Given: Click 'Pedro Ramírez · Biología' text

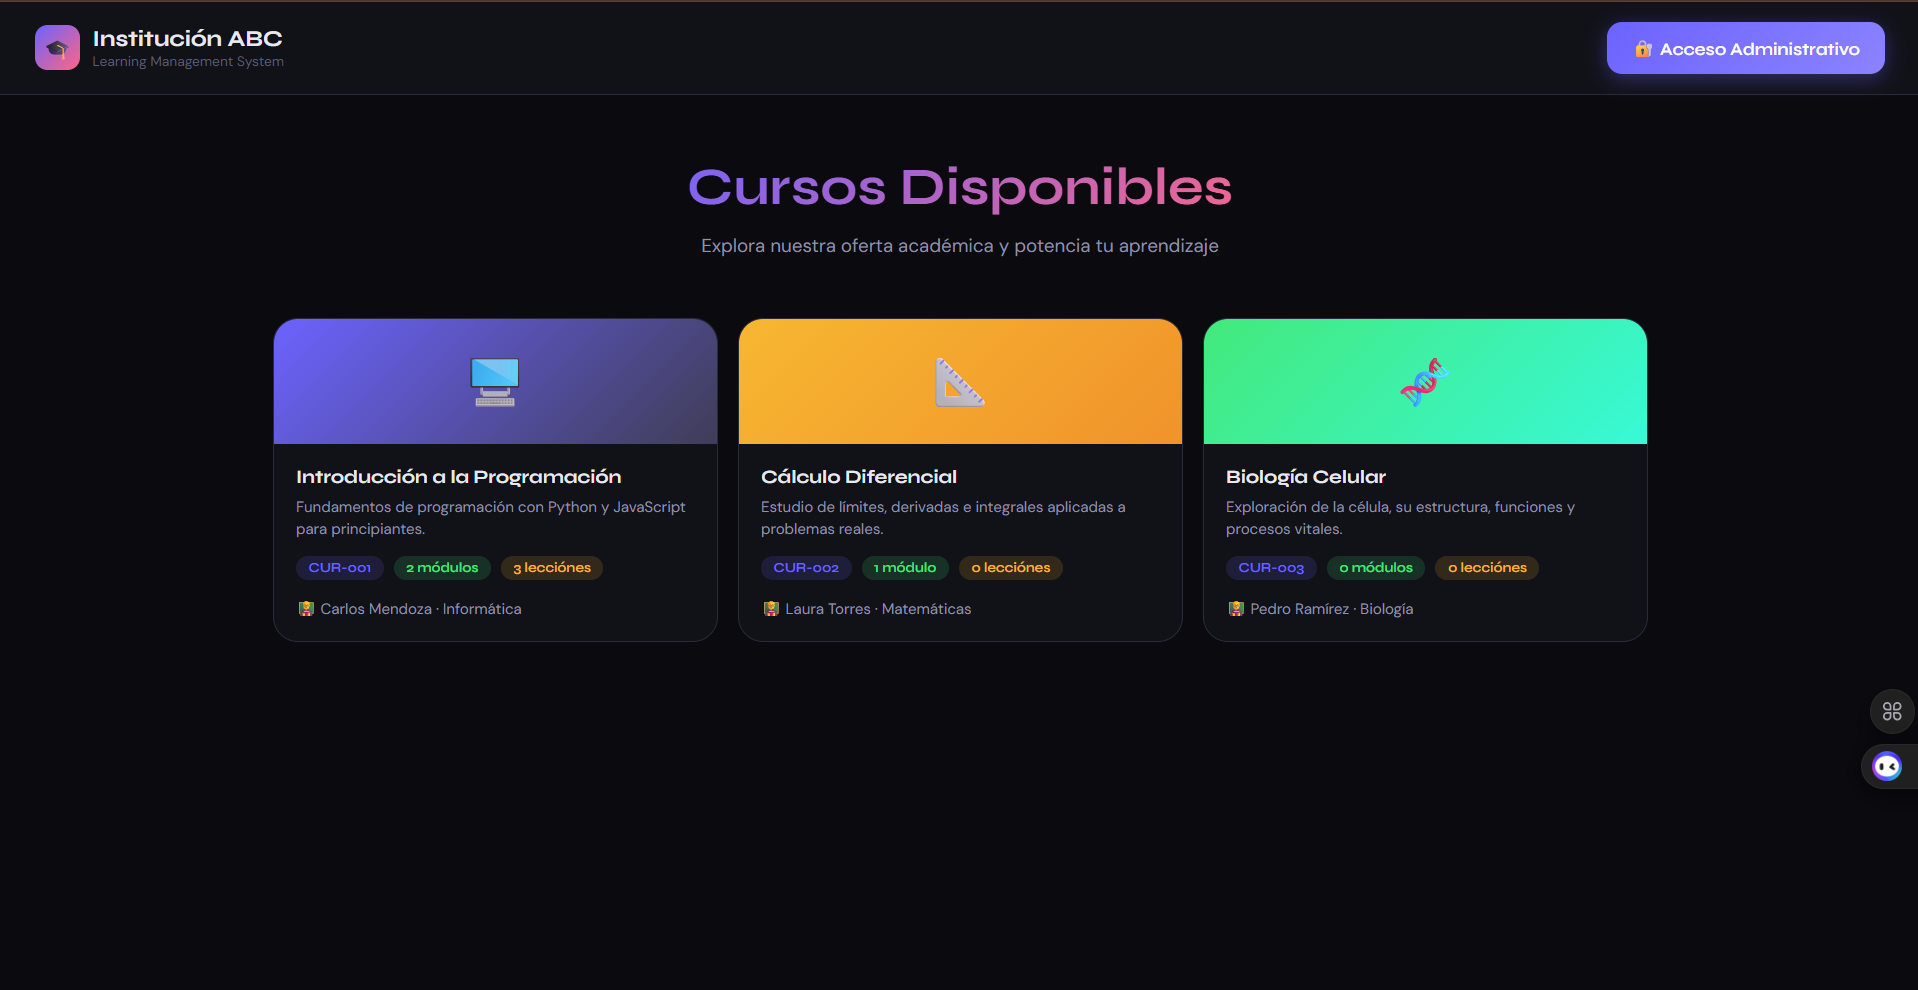Looking at the screenshot, I should pos(1332,609).
